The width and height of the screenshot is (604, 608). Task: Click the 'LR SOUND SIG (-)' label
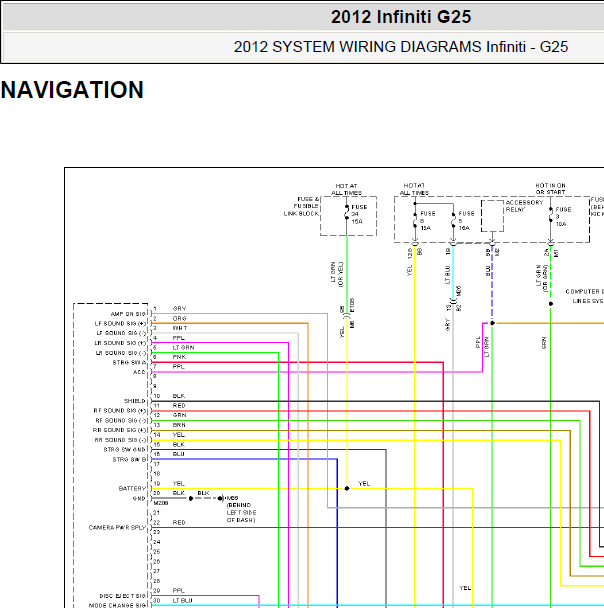click(121, 353)
